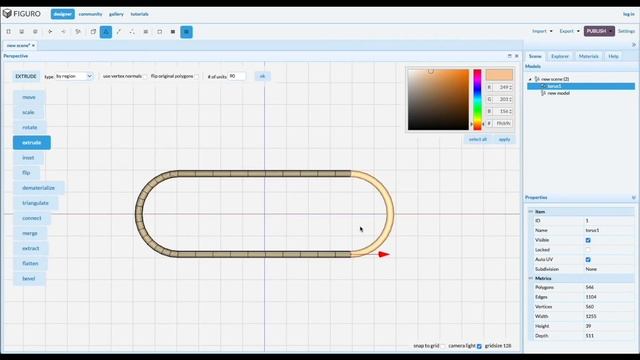Select new model in the Models tree
Screen dimensions: 640x360
(558, 93)
